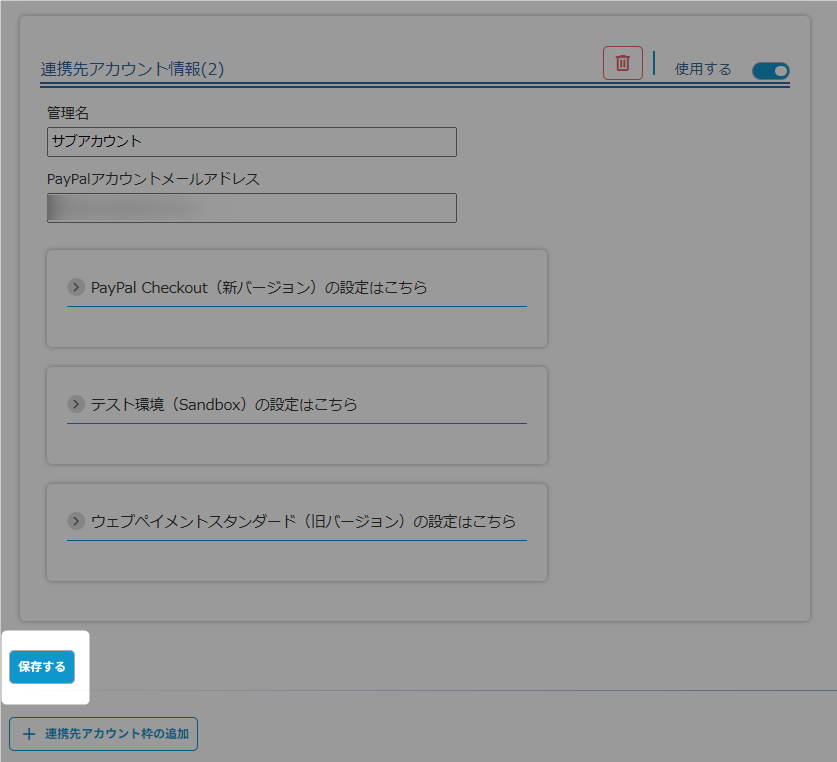Expand PayPal Checkout（新バージョン）の設定はこちら

[x=259, y=288]
